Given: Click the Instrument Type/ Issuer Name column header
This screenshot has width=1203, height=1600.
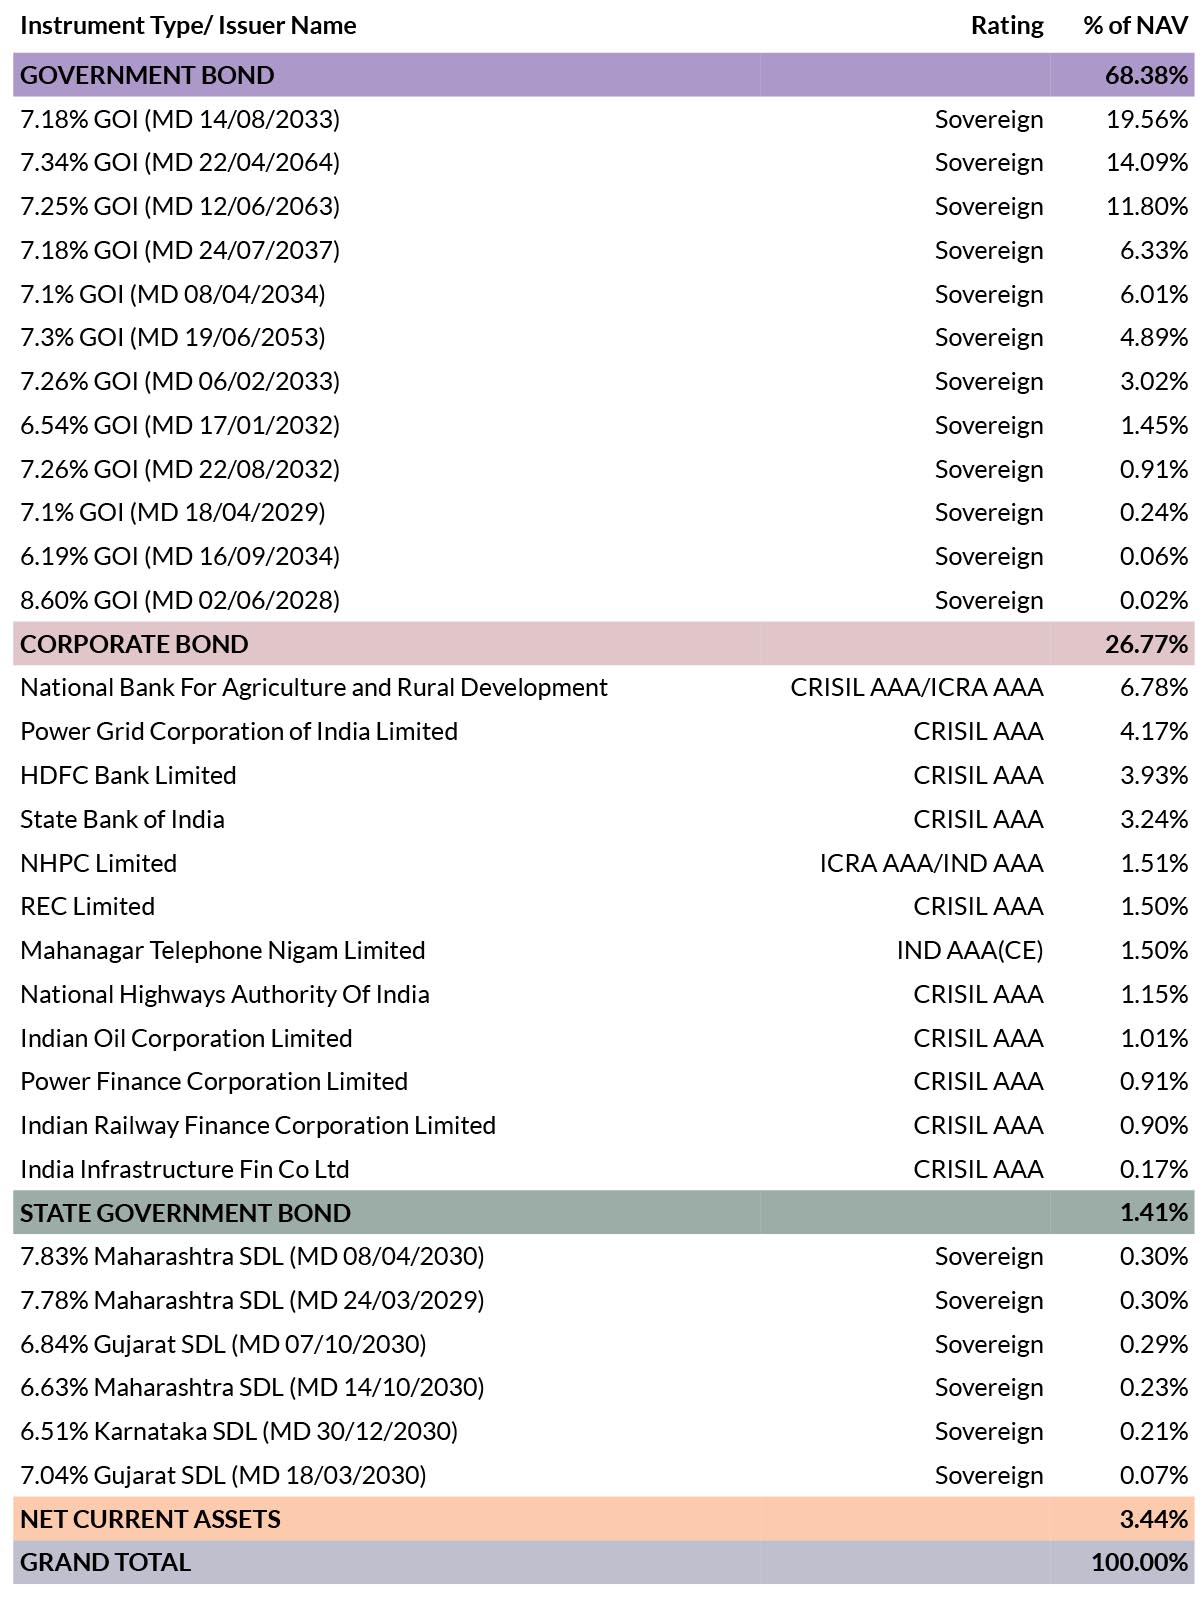Looking at the screenshot, I should (x=188, y=26).
